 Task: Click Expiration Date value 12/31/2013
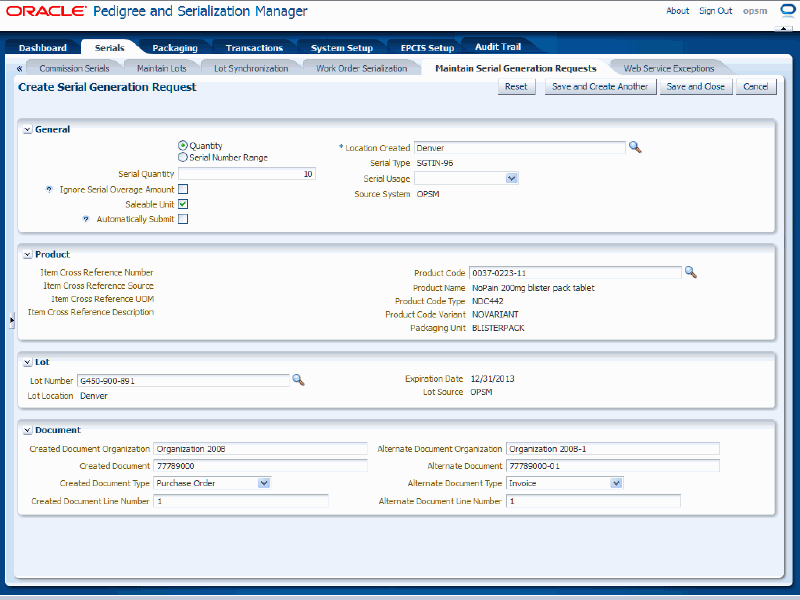point(492,379)
